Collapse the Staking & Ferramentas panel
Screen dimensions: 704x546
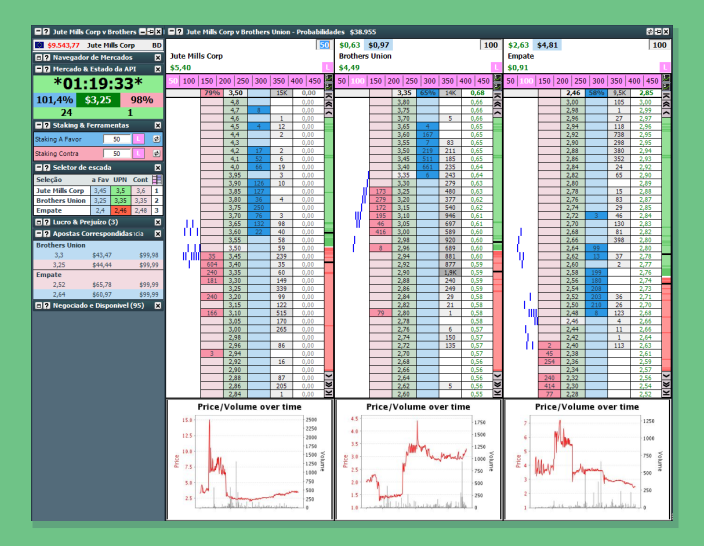[39, 125]
